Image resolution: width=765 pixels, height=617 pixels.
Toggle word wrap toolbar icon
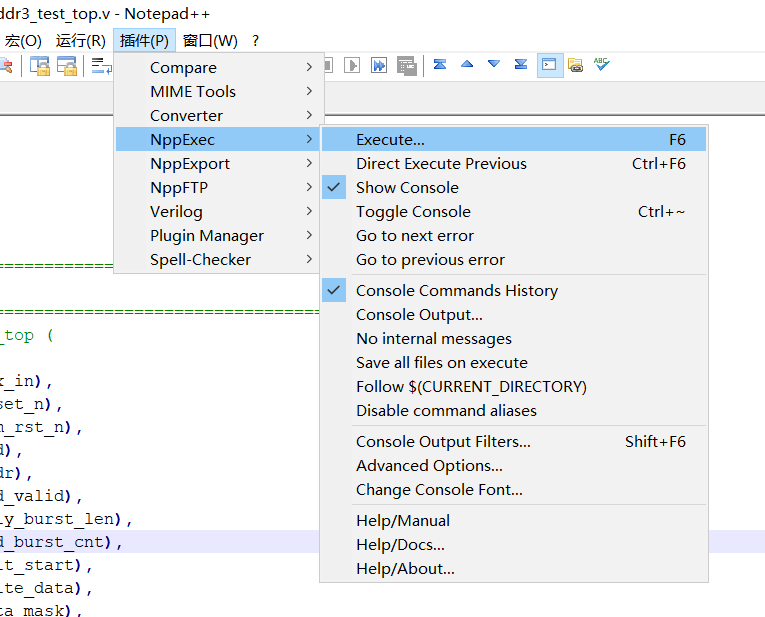pyautogui.click(x=100, y=65)
